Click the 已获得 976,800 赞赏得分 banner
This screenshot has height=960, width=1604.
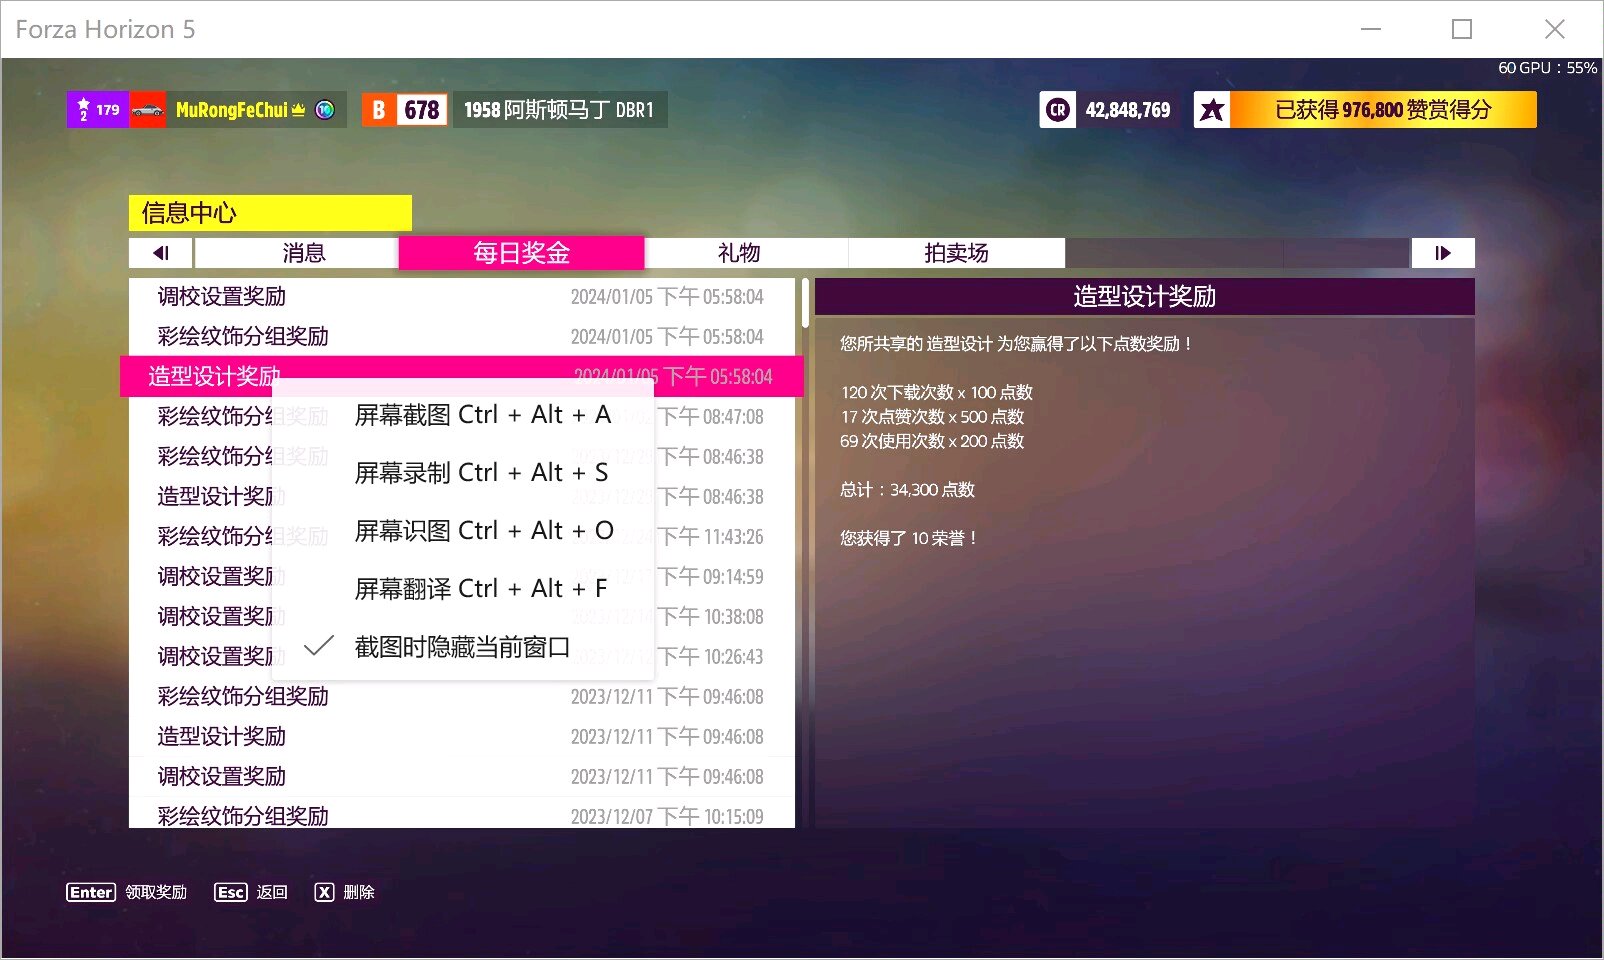(1383, 110)
